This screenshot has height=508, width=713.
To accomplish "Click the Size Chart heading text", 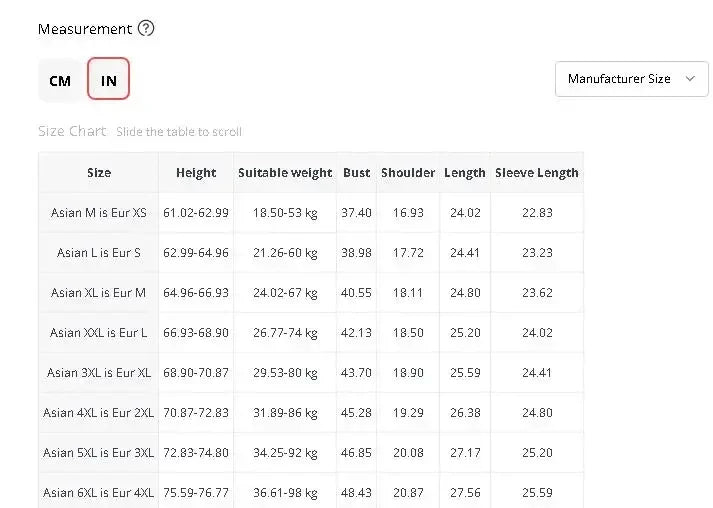I will (72, 132).
